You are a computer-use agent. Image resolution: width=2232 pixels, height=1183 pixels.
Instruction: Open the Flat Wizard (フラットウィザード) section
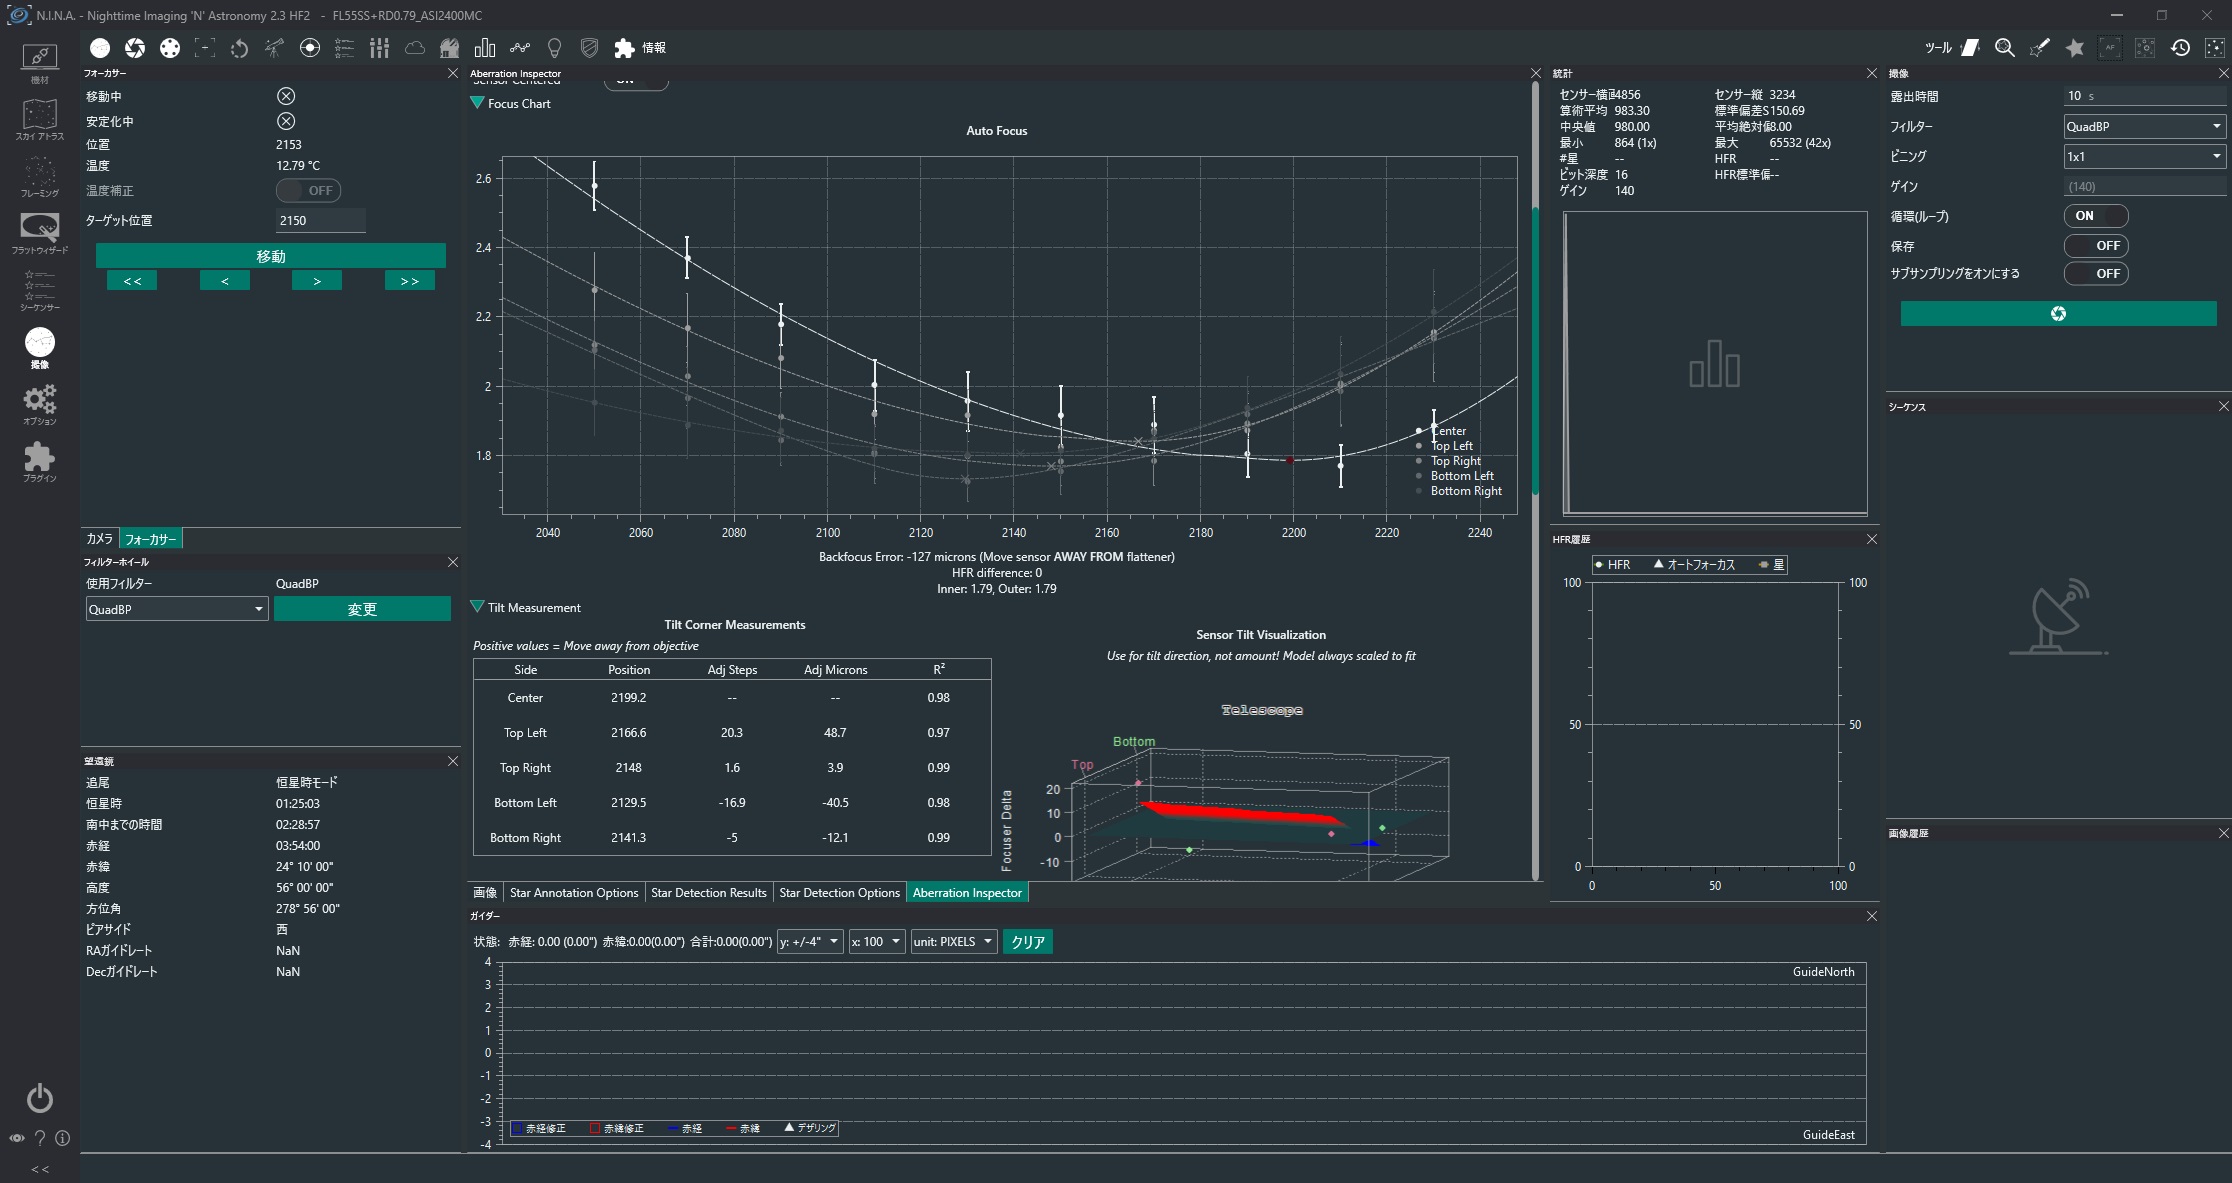click(39, 234)
